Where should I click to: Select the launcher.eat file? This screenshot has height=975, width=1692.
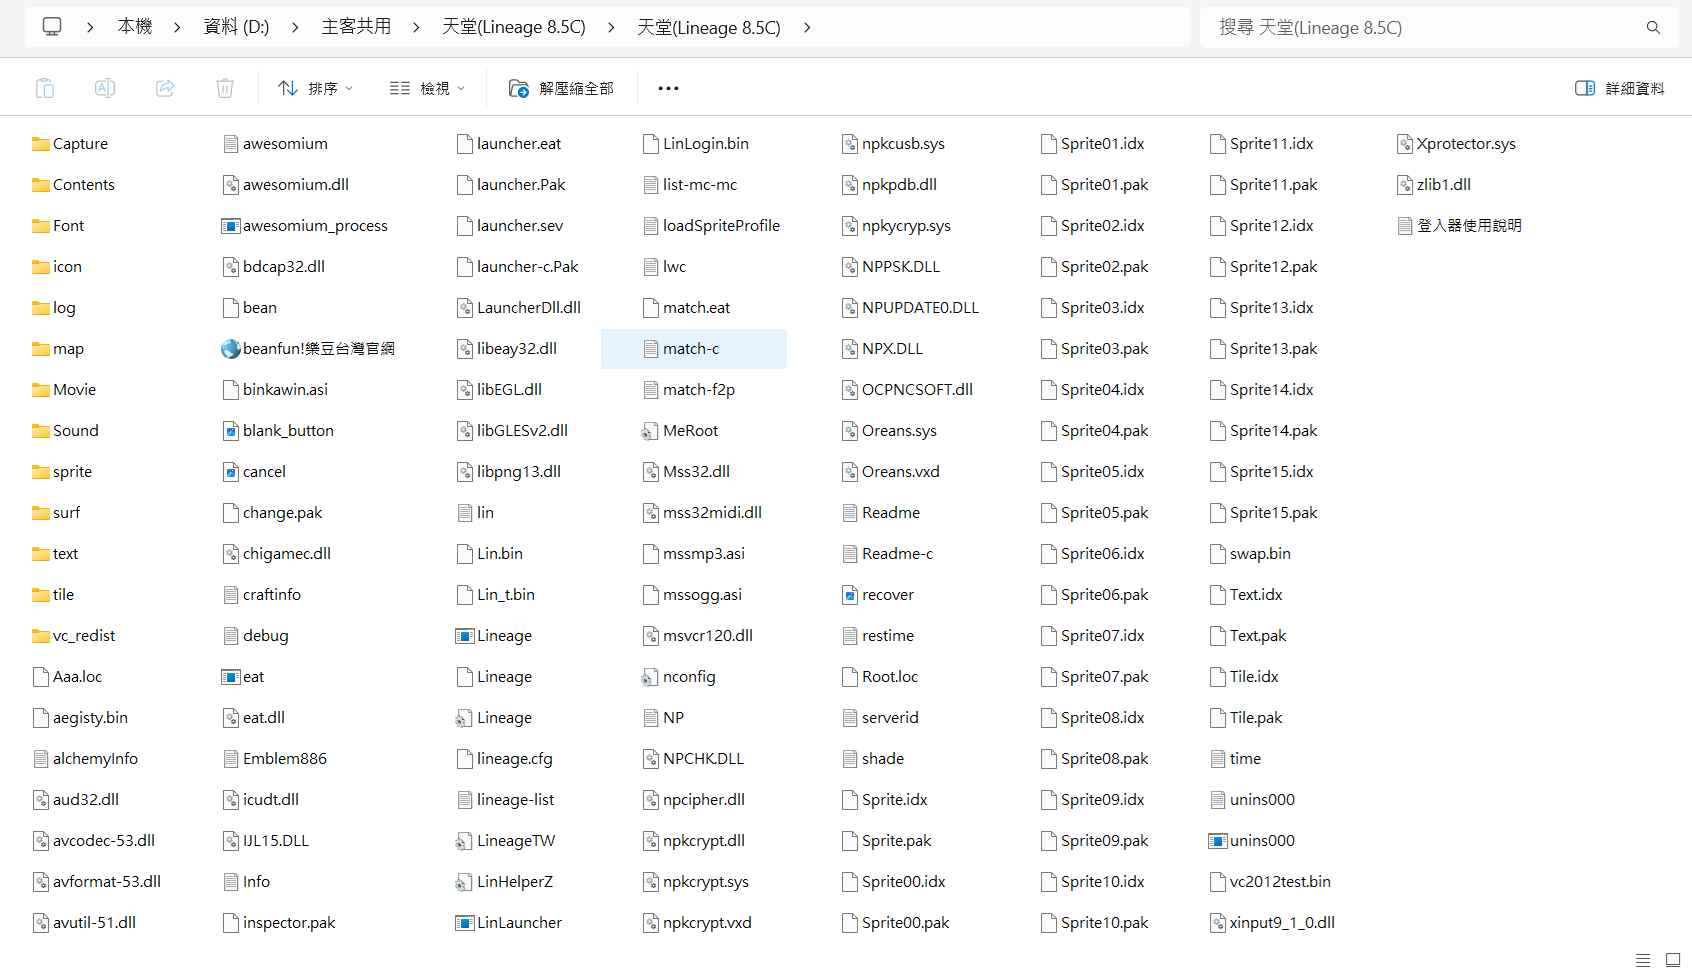pyautogui.click(x=508, y=144)
